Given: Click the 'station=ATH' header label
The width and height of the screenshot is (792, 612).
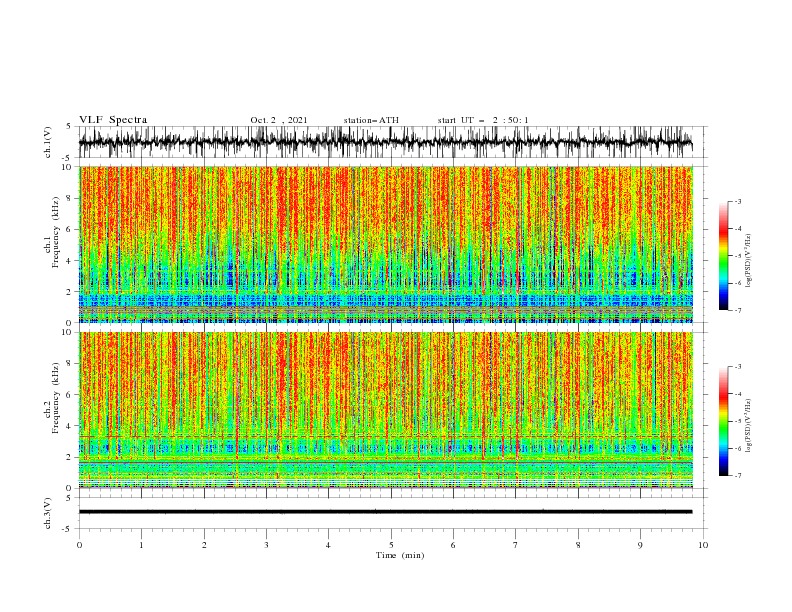Looking at the screenshot, I should pos(371,120).
